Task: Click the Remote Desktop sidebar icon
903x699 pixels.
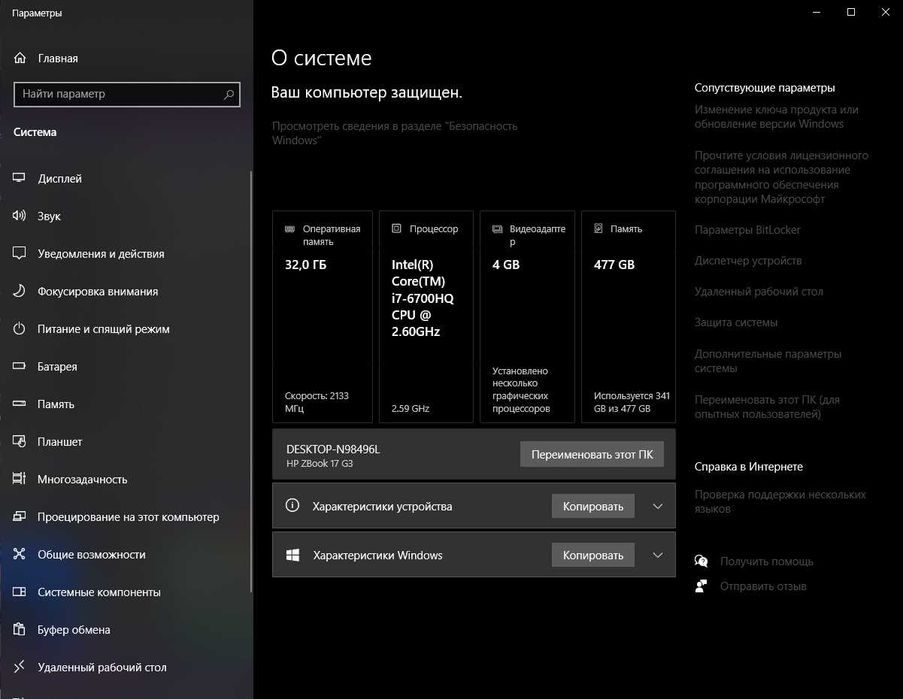Action: [18, 667]
